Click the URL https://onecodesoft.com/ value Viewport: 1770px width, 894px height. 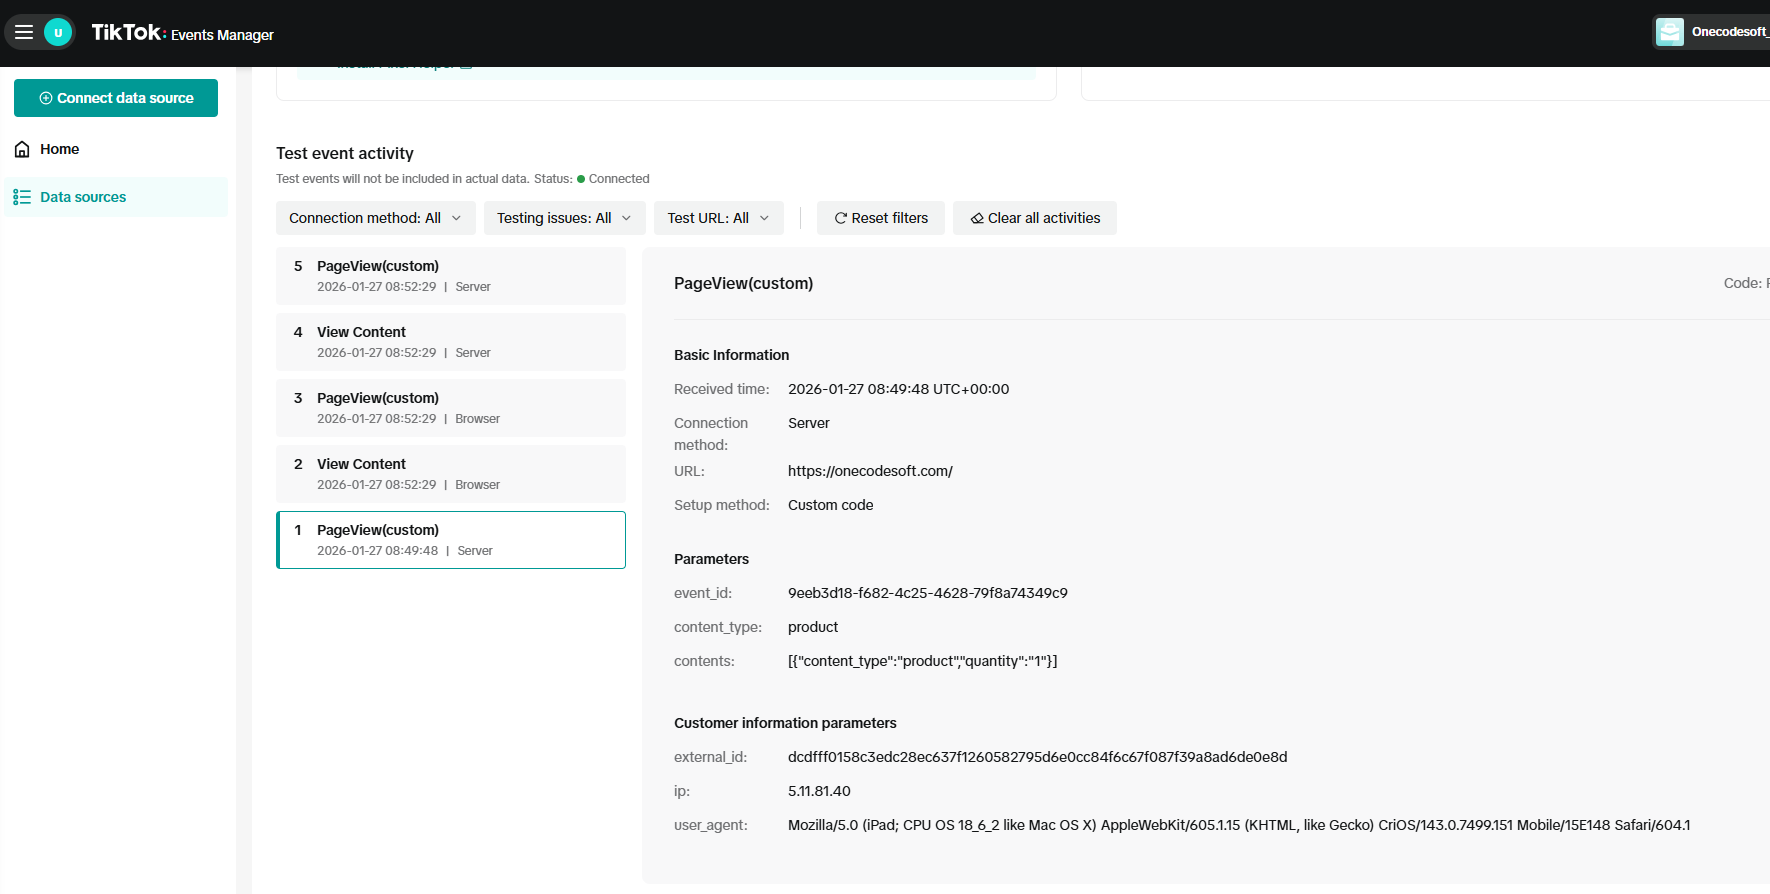870,471
